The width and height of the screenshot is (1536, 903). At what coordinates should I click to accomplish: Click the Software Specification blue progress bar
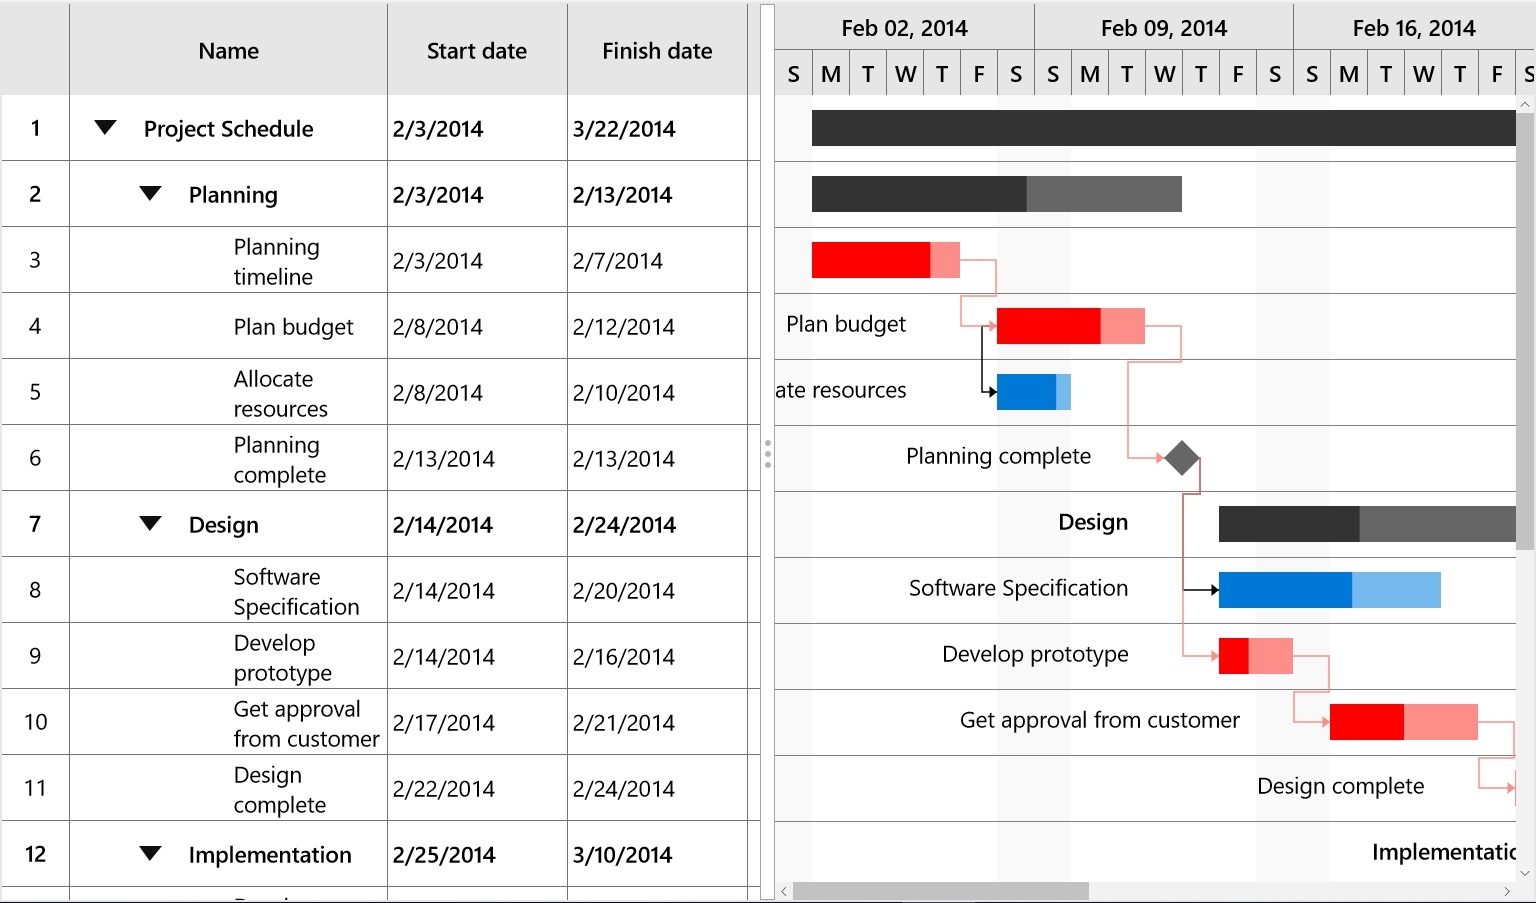tap(1285, 590)
